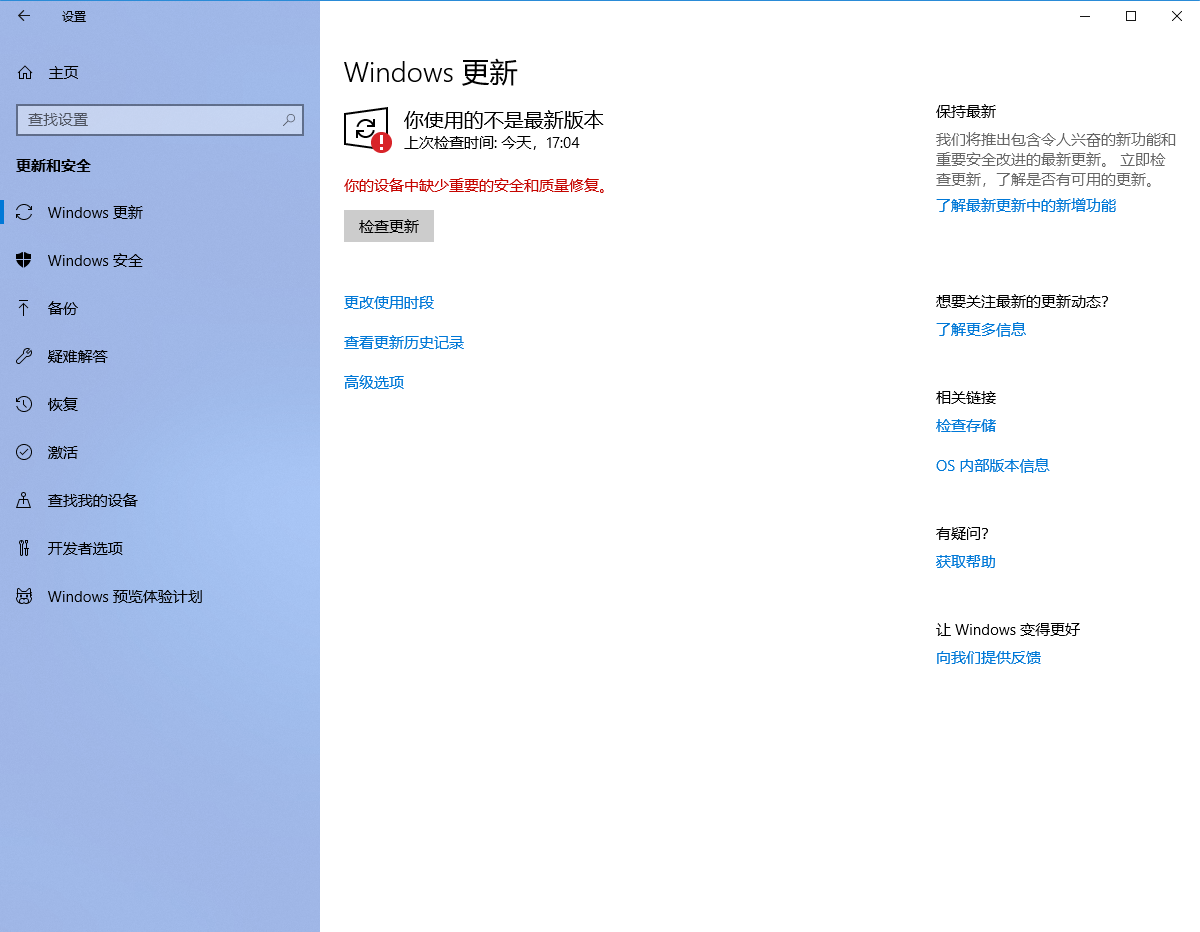Open Windows 预览体验计划 page
1200x932 pixels.
[x=160, y=596]
